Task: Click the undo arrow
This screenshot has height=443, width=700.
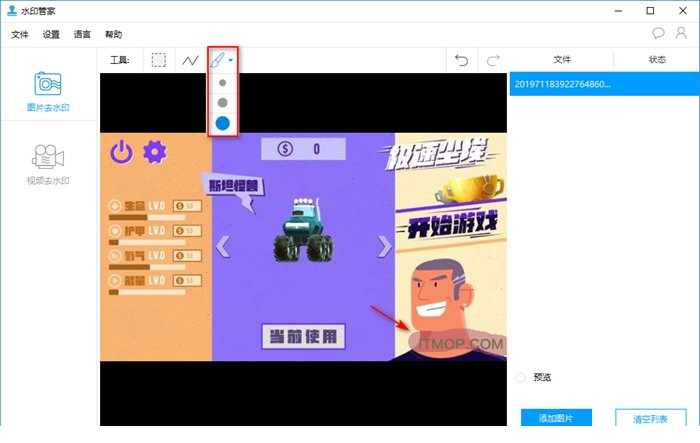Action: point(462,60)
